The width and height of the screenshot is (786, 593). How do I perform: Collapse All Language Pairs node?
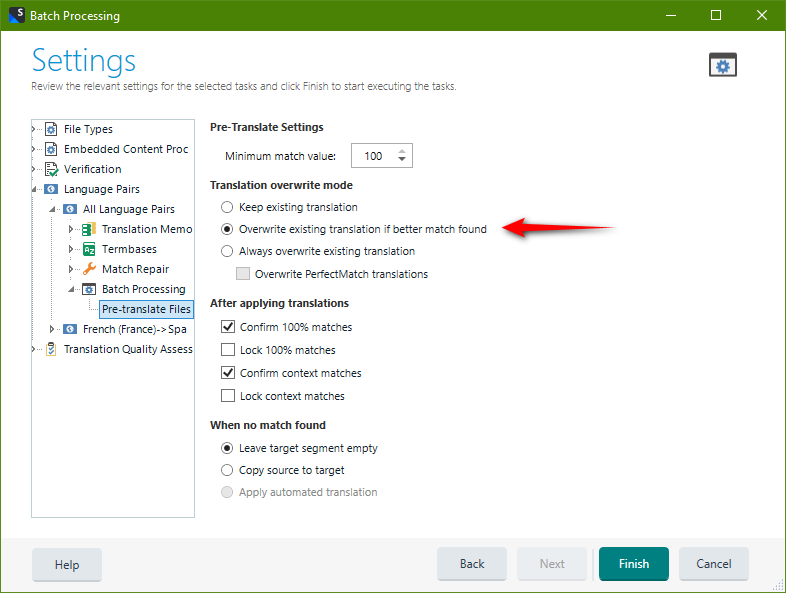(52, 210)
